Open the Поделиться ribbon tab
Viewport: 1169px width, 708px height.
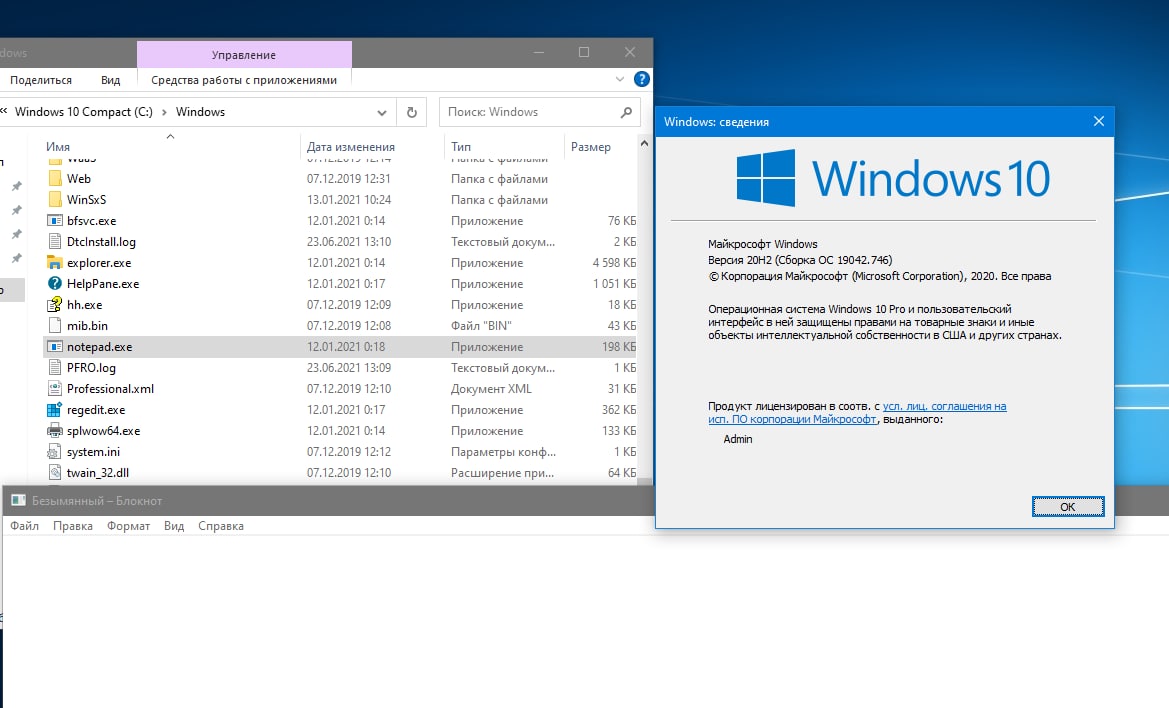coord(41,80)
